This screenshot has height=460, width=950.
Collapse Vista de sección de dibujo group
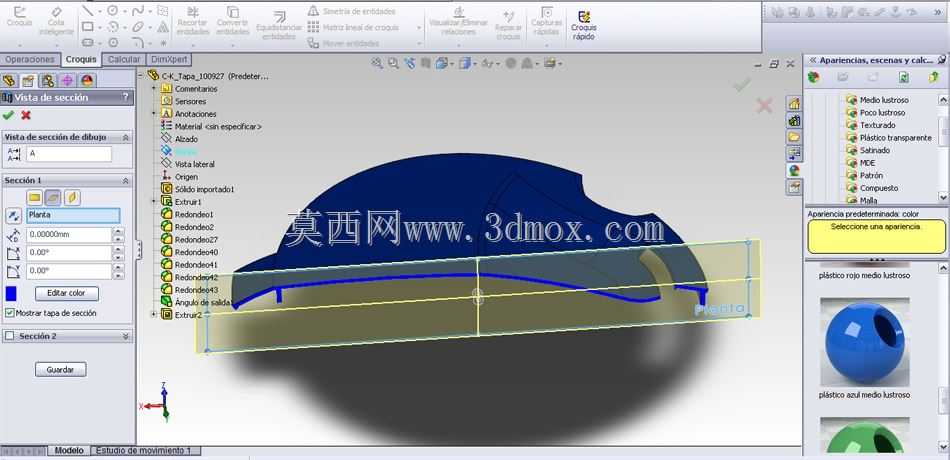pyautogui.click(x=125, y=138)
